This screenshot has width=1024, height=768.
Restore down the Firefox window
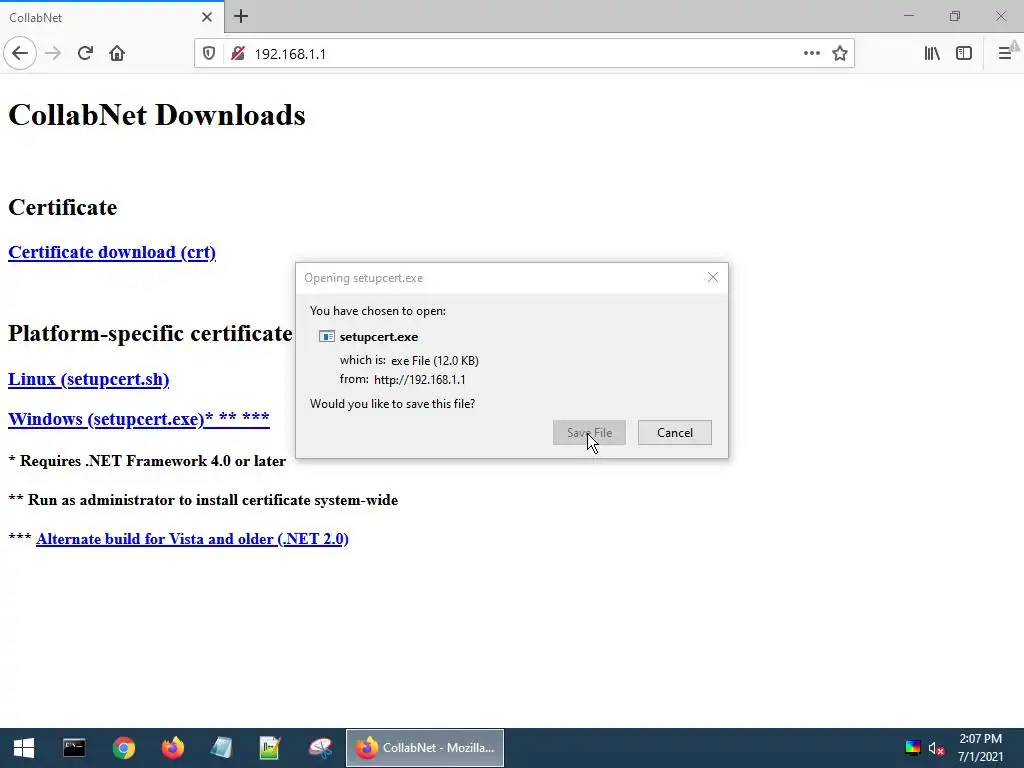[955, 16]
